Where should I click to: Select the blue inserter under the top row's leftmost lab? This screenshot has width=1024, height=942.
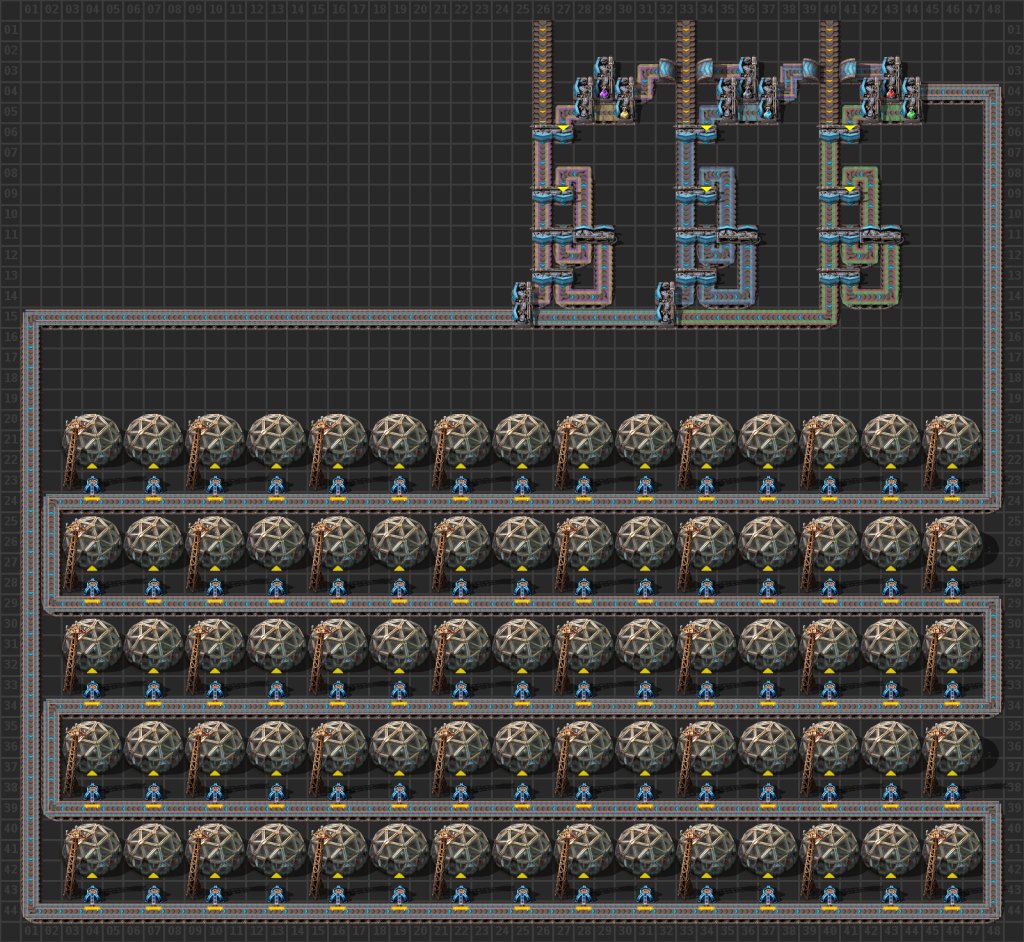click(92, 485)
